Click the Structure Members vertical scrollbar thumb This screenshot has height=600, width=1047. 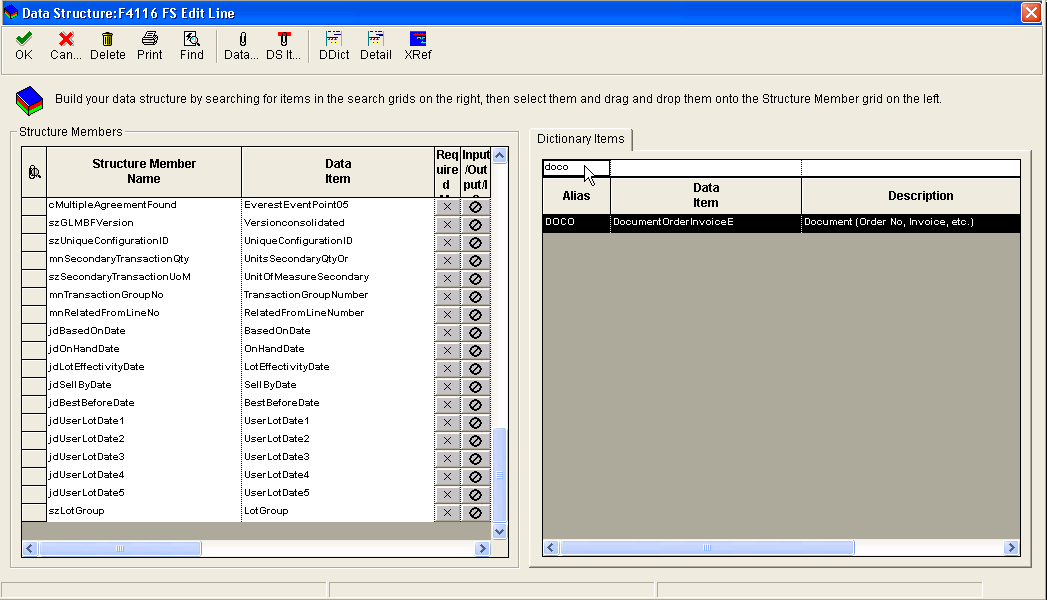[x=499, y=475]
